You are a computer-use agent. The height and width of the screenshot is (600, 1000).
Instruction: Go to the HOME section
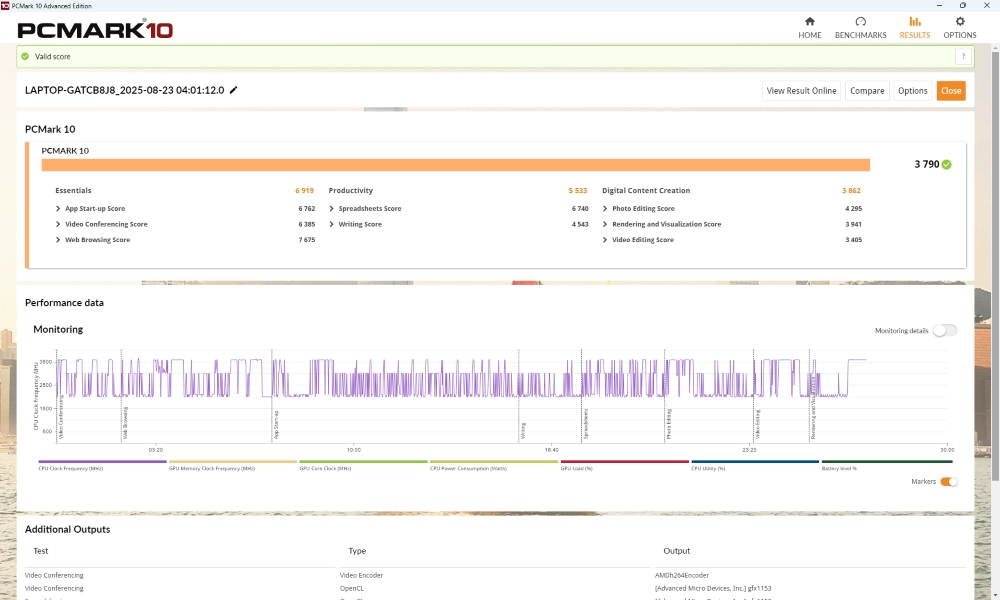pyautogui.click(x=810, y=28)
